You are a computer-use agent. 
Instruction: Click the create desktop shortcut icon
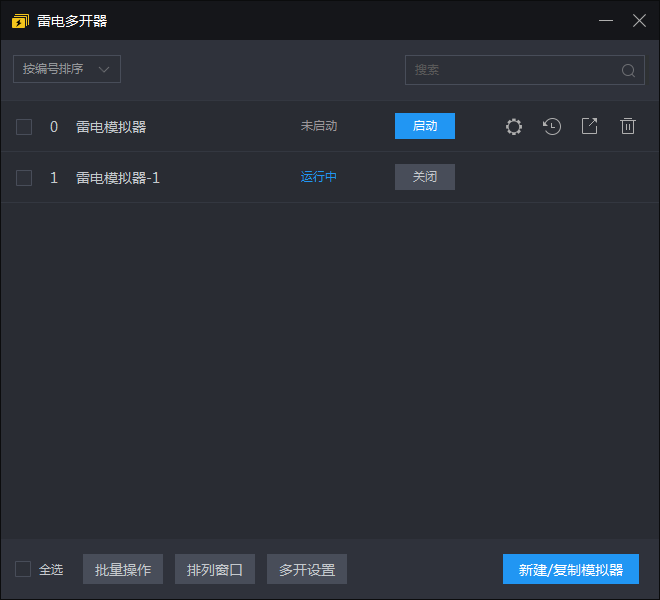pos(590,127)
